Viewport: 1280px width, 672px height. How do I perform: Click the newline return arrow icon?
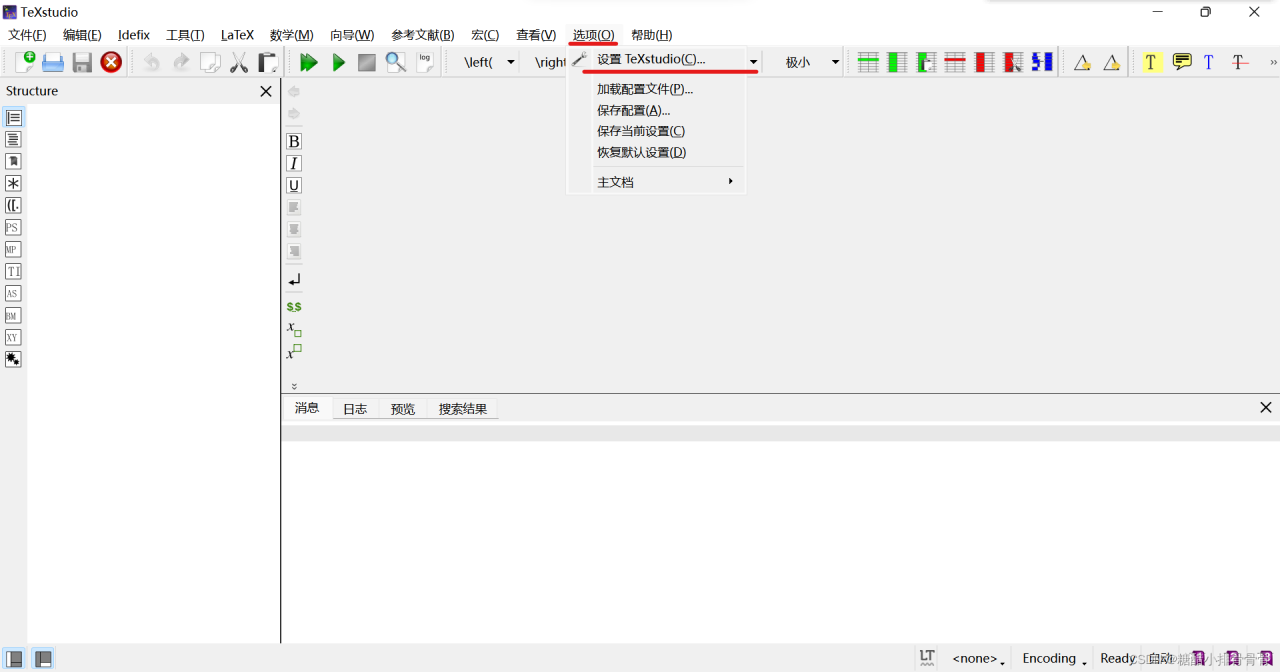(294, 281)
